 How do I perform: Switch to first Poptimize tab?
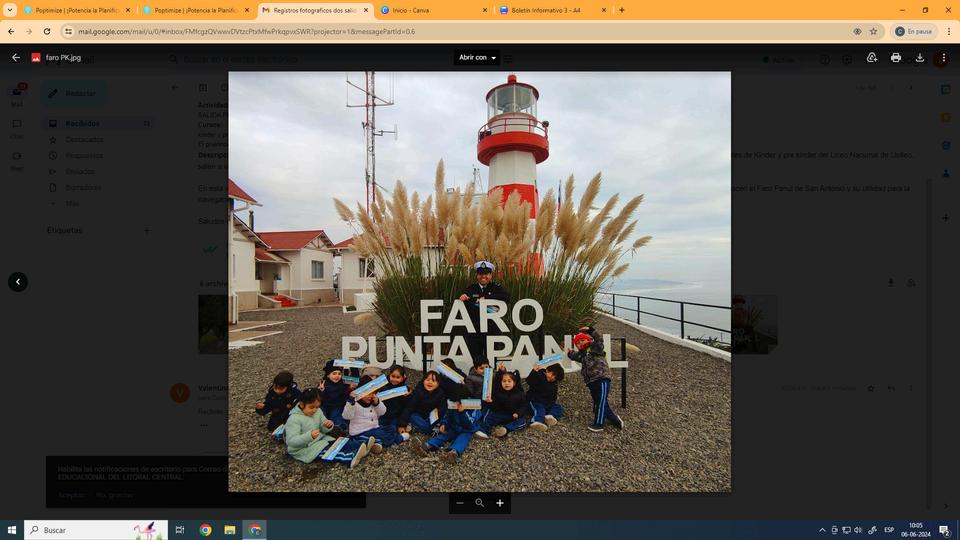(77, 10)
